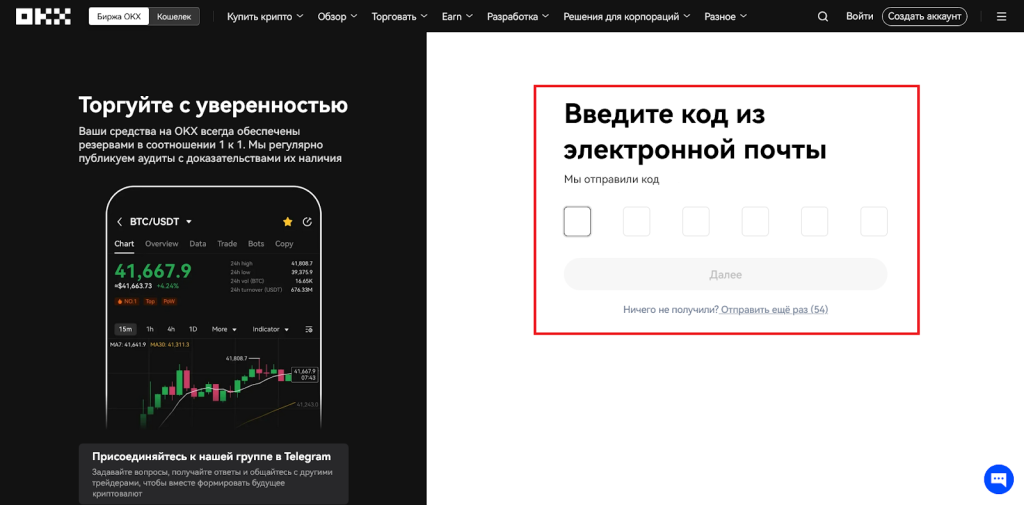Open the hamburger menu icon
The width and height of the screenshot is (1024, 505).
(x=1001, y=16)
